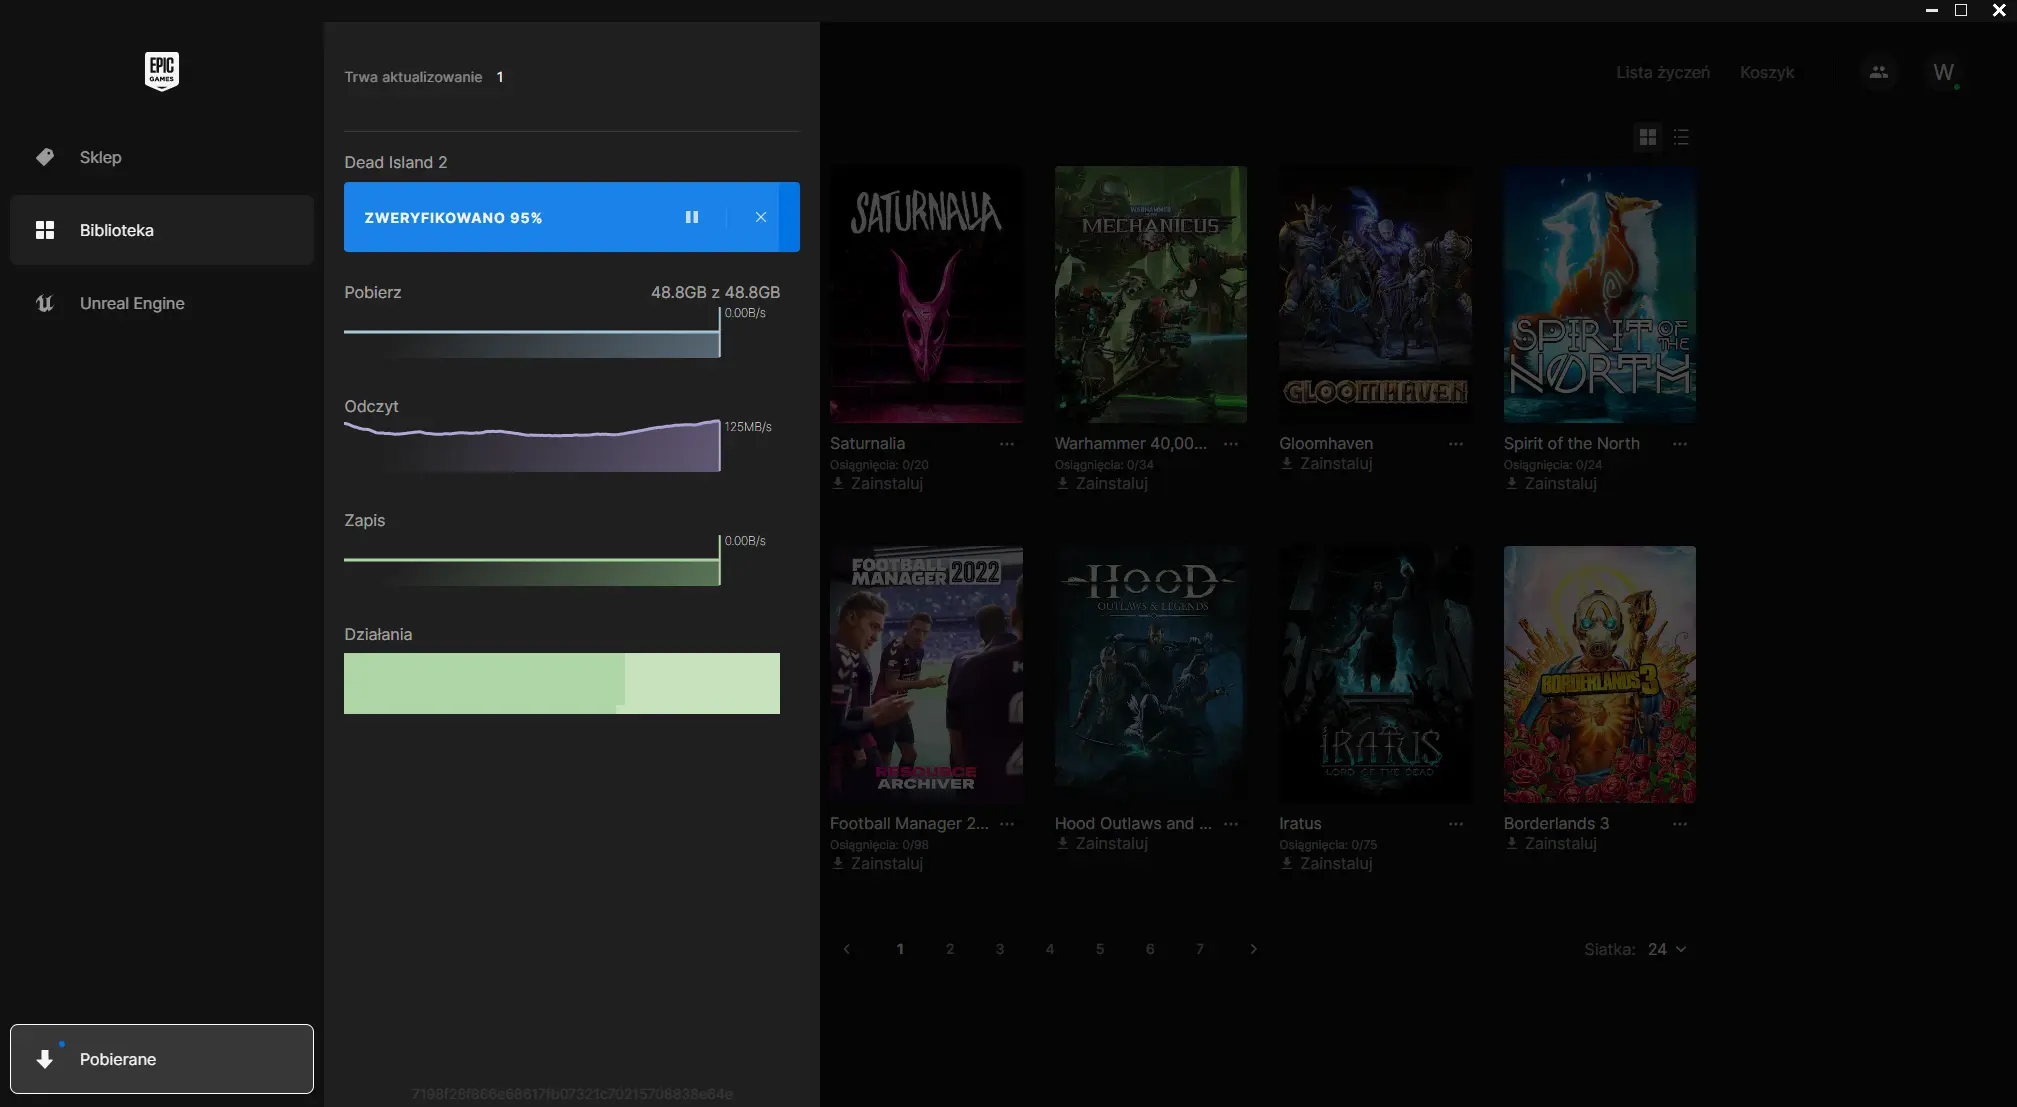Screen dimensions: 2017x1107
Task: Click the Saturnalia title text
Action: (x=867, y=443)
